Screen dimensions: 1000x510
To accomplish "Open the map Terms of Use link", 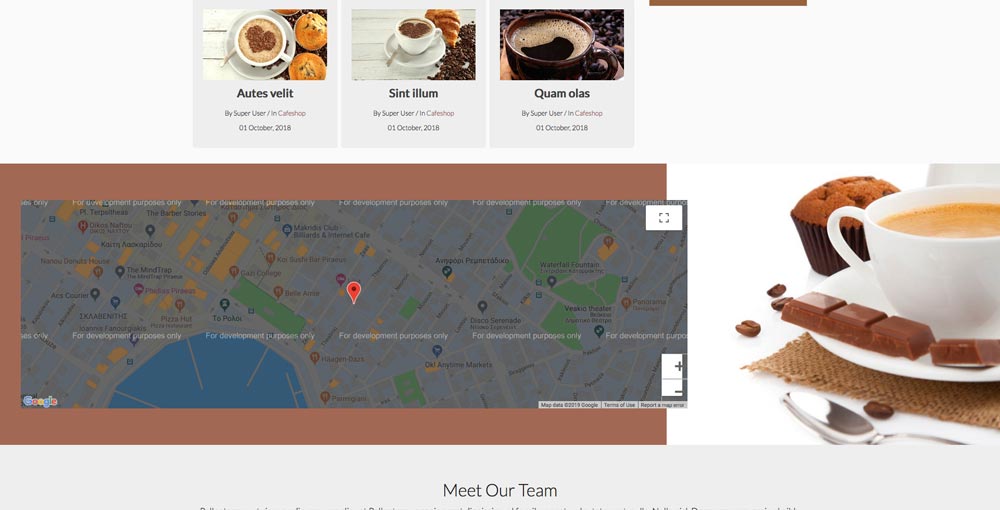I will pos(619,405).
